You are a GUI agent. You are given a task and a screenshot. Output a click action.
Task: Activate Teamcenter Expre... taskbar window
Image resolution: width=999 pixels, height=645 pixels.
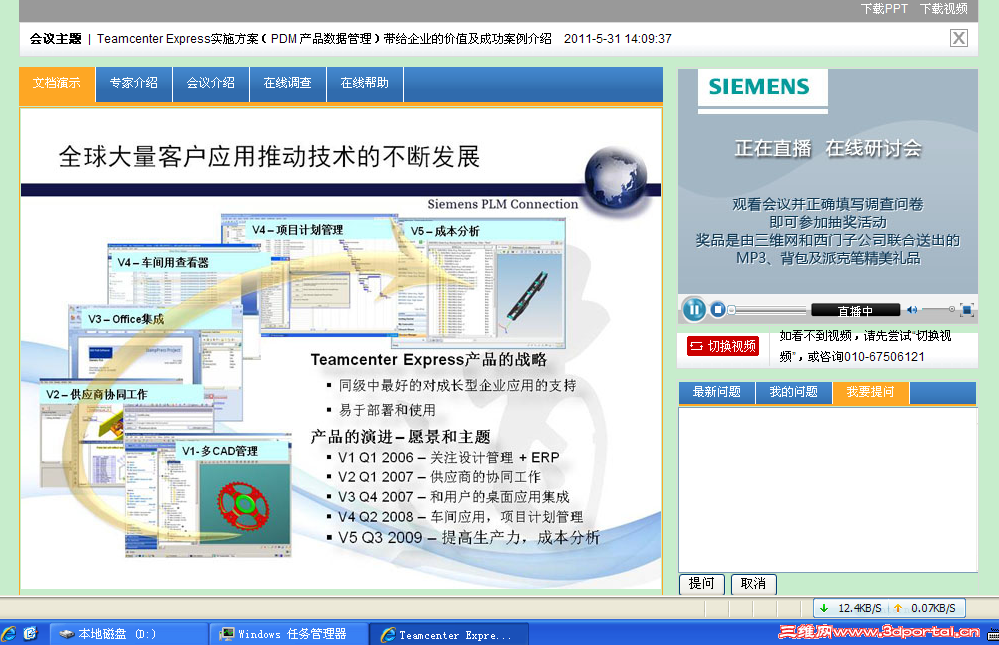pos(449,635)
